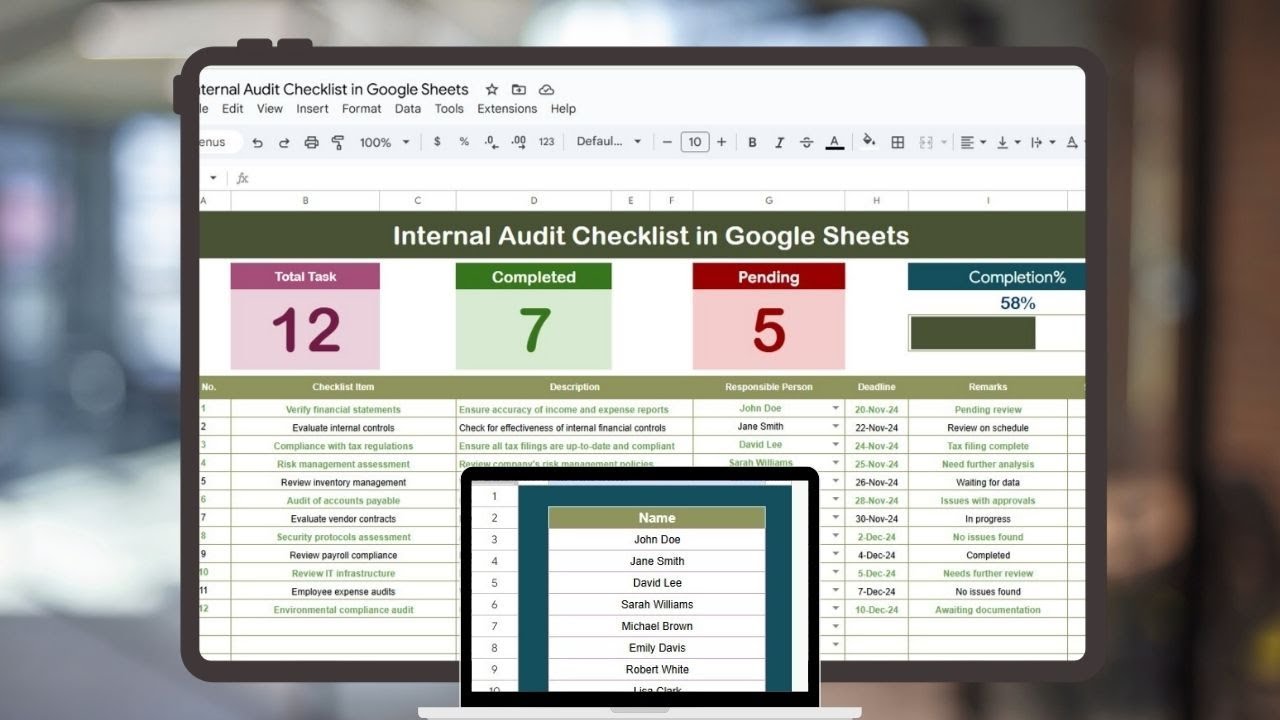Select 'Emily Davis' in the Name list
This screenshot has width=1280, height=720.
click(x=657, y=648)
